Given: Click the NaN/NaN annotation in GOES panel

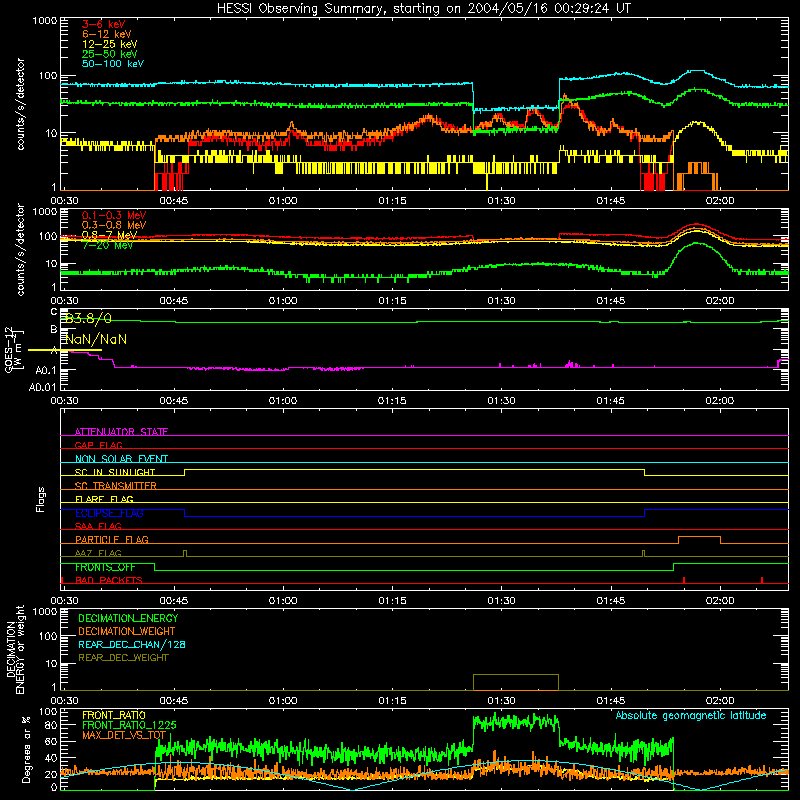Looking at the screenshot, I should click(96, 339).
